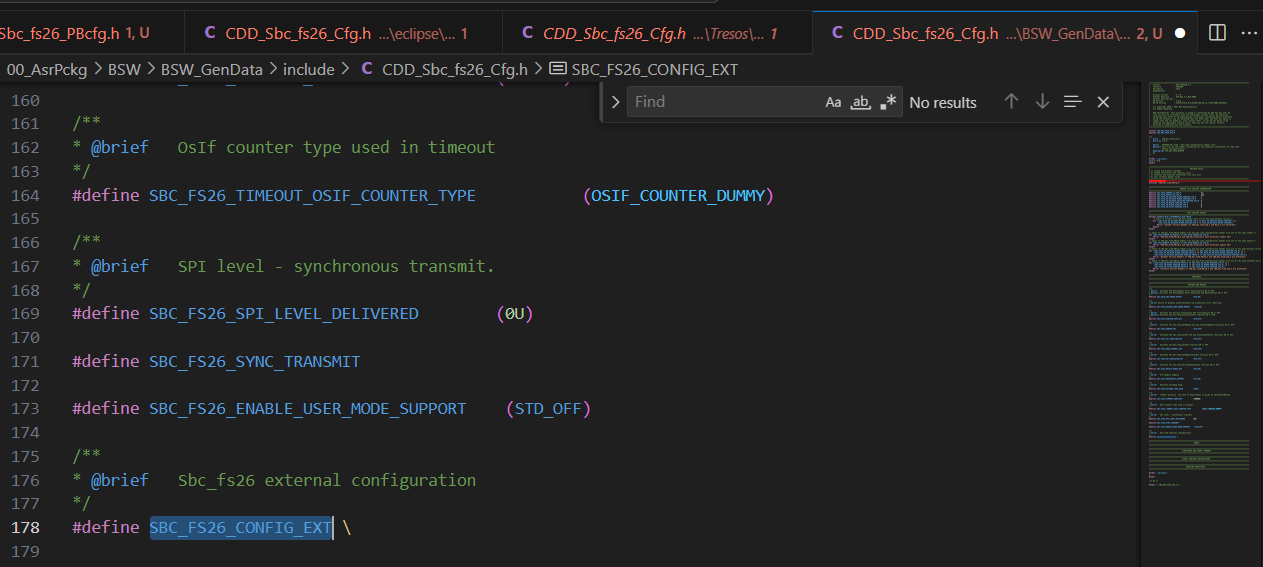
Task: Click the unsaved dot on active tab
Action: (x=1180, y=33)
